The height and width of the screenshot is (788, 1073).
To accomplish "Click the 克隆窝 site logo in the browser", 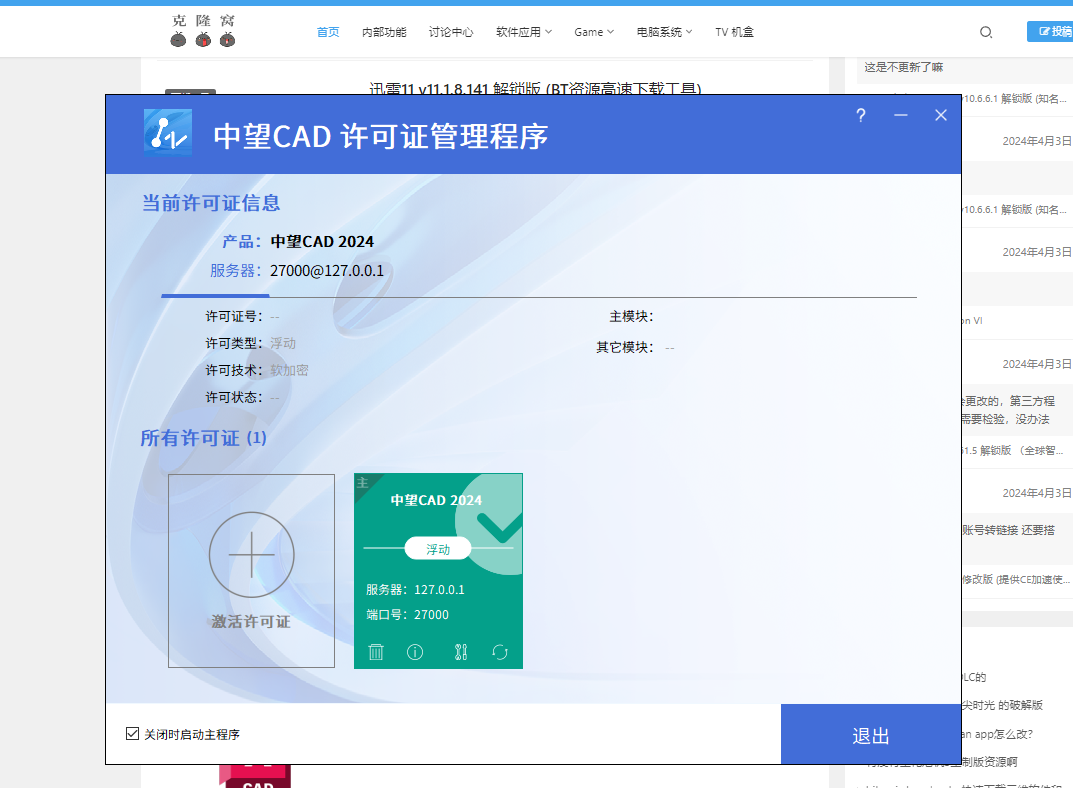I will (203, 31).
